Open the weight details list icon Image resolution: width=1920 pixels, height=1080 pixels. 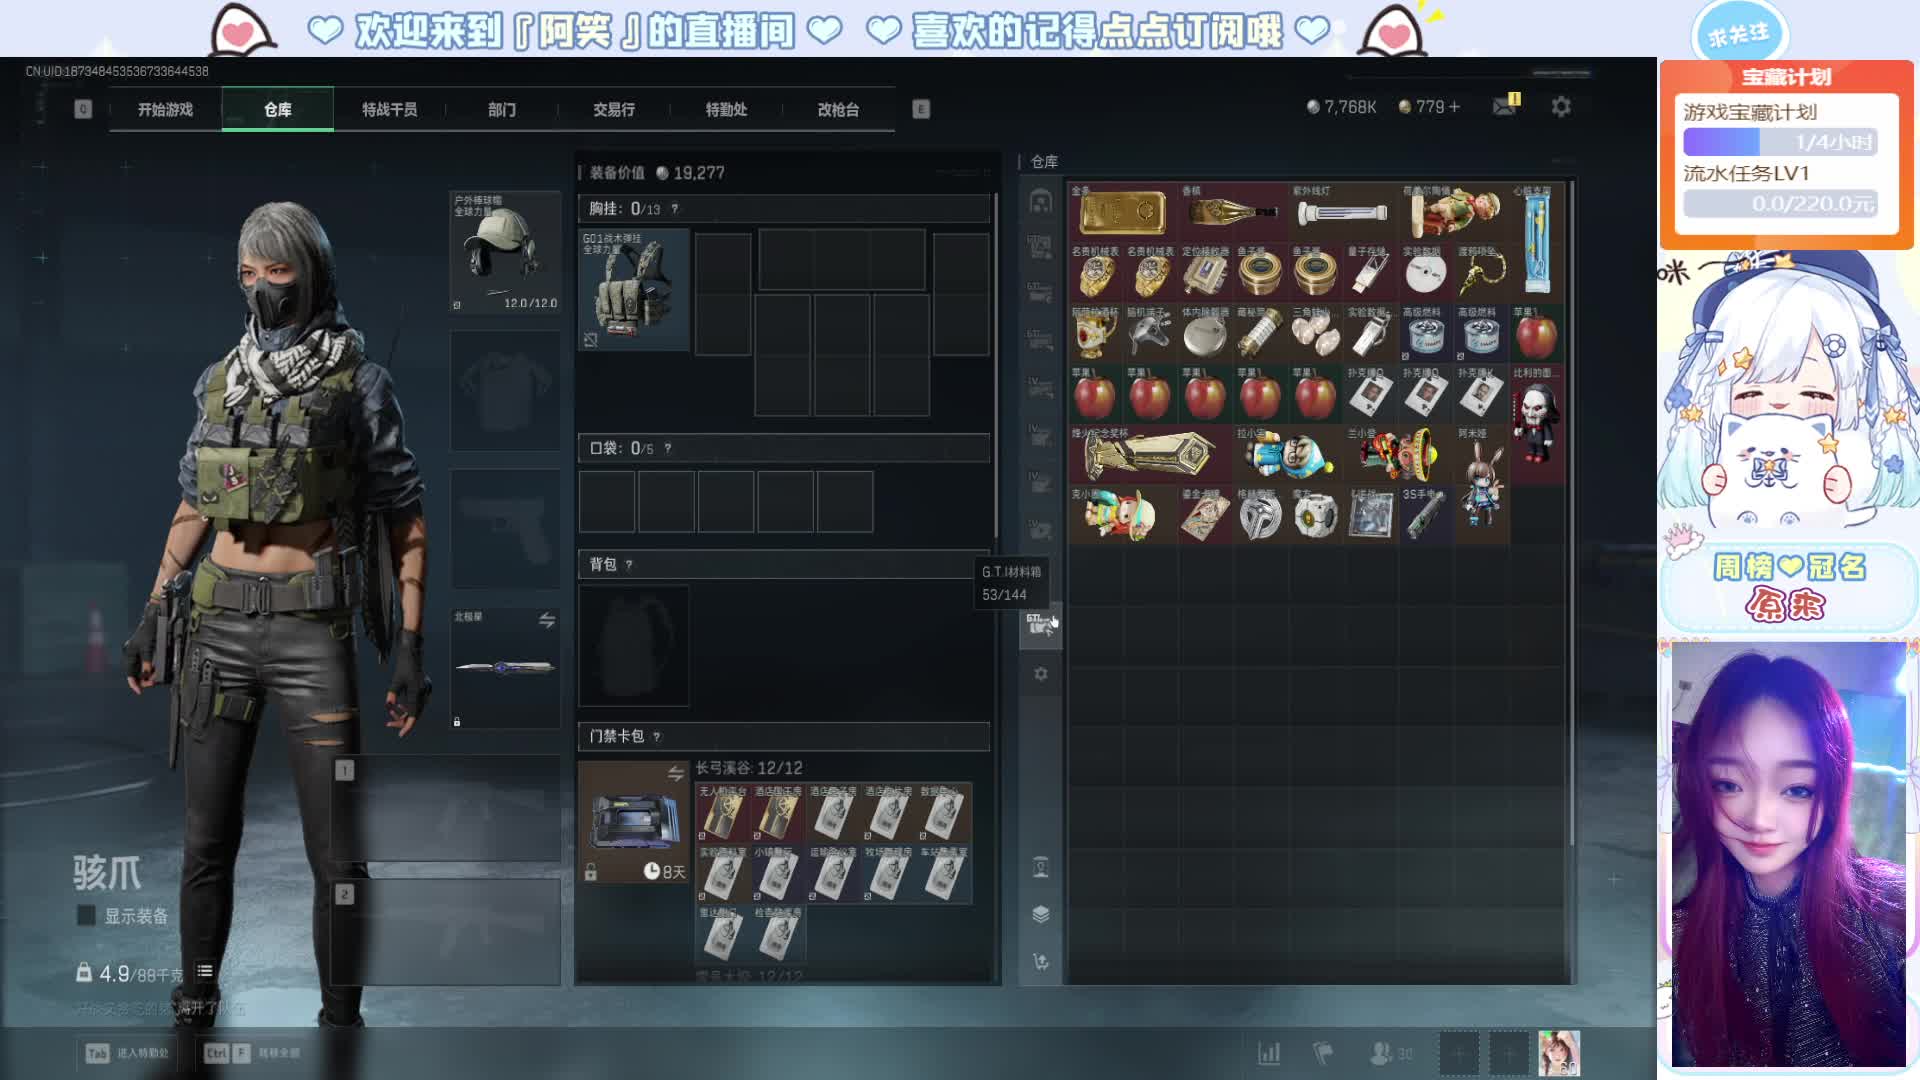[205, 971]
